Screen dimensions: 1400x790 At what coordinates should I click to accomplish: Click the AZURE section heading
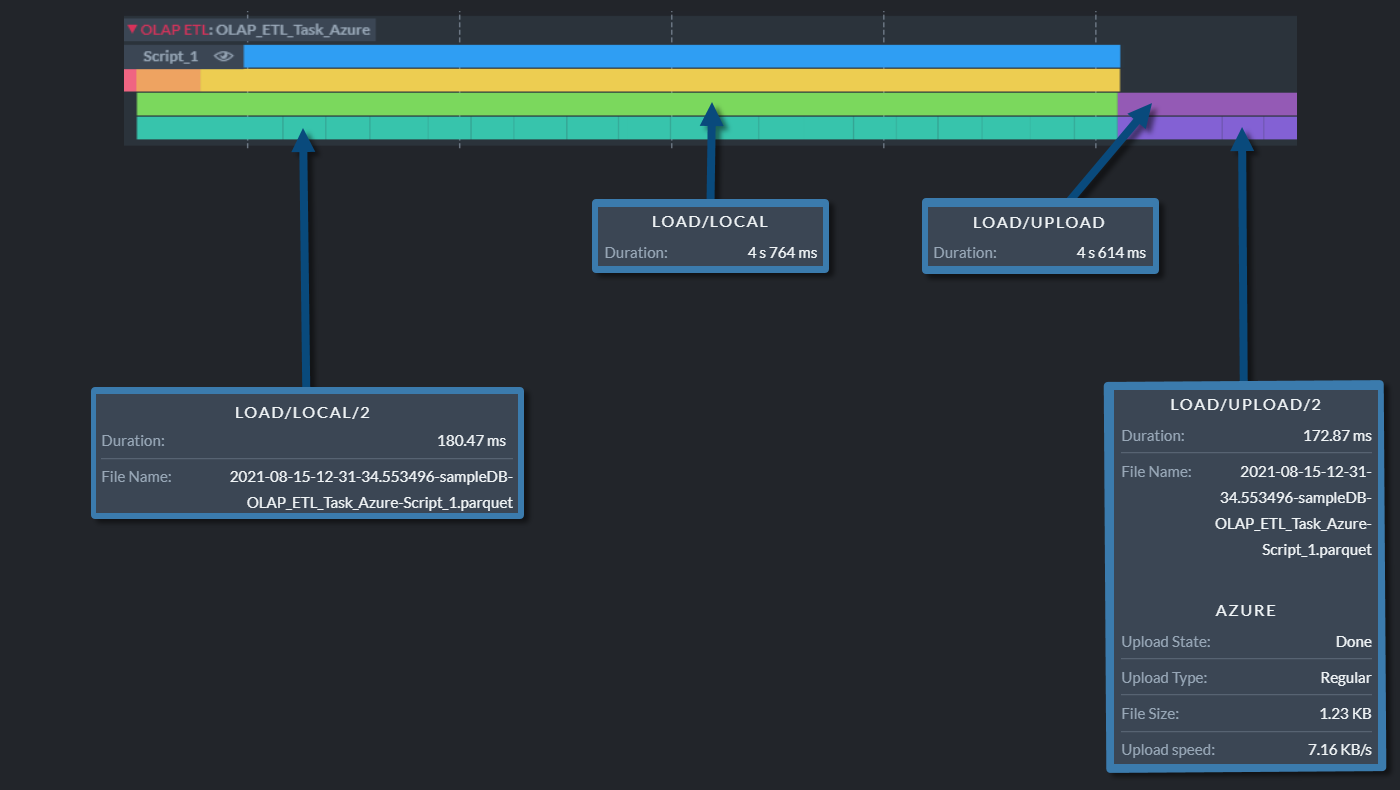click(x=1246, y=610)
